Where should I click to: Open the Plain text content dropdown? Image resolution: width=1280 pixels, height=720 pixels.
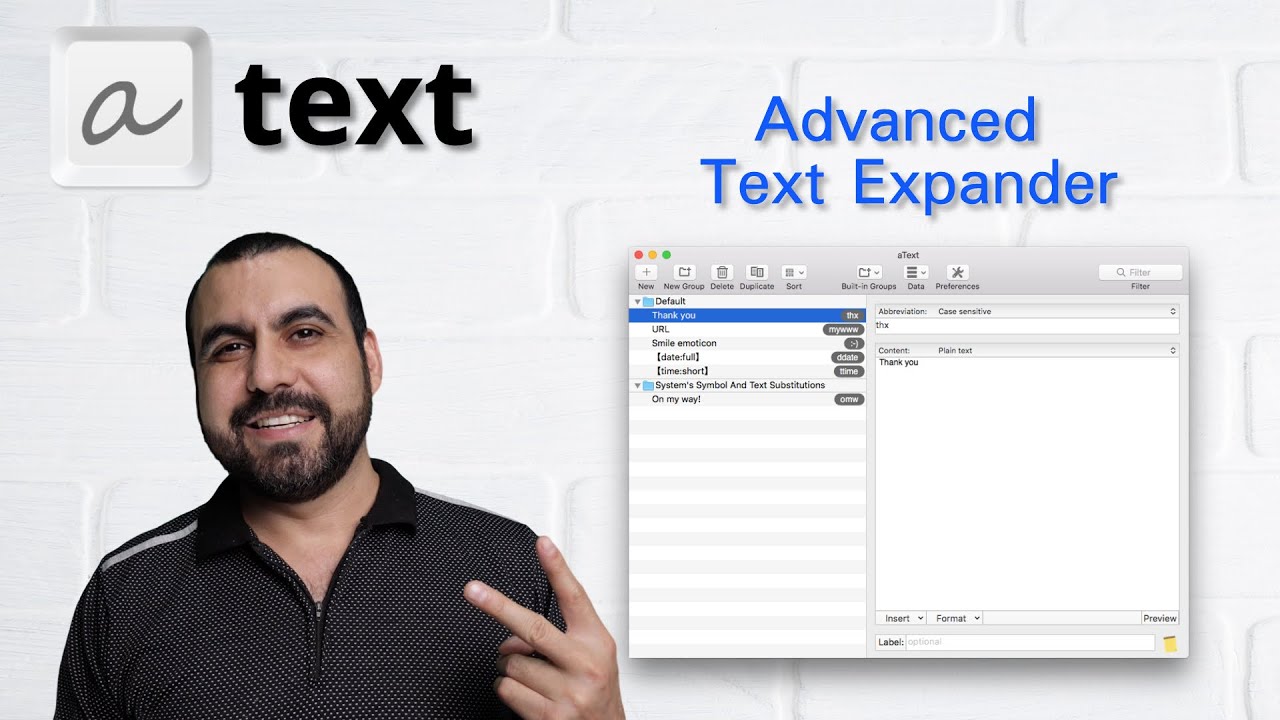pos(1056,350)
